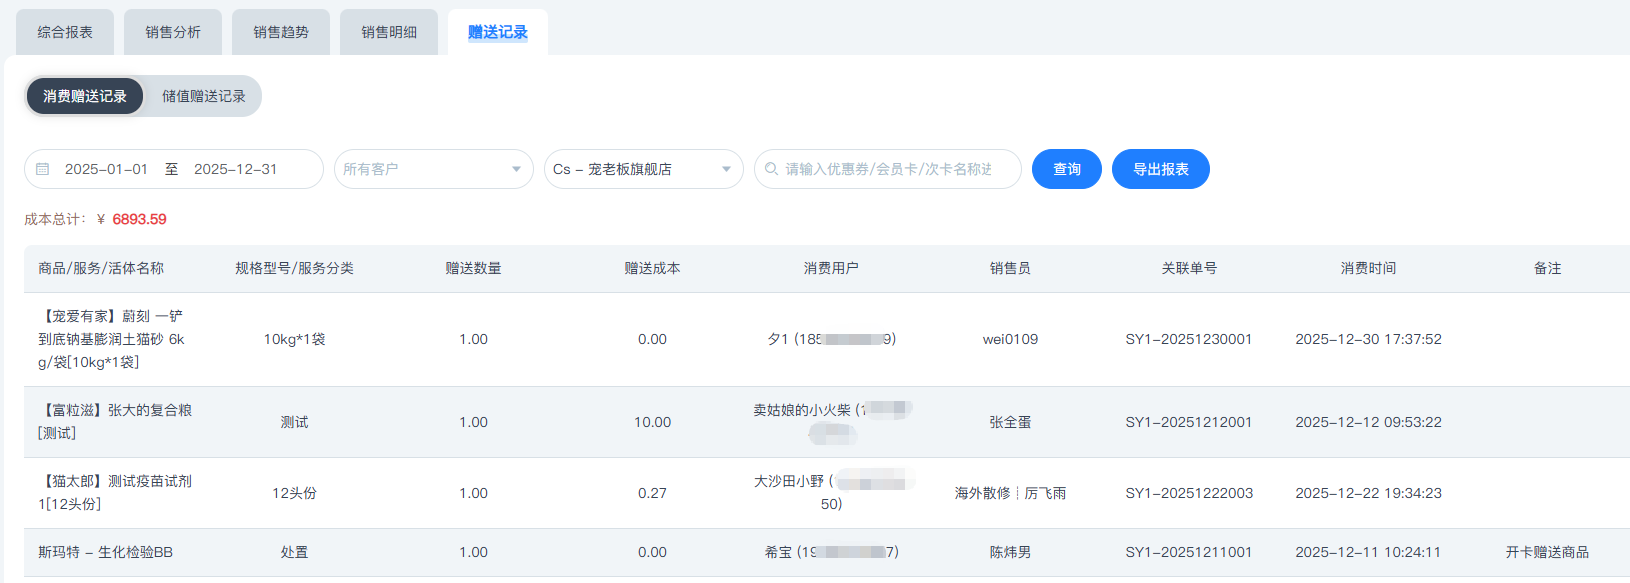Switch to 储值赠送记录 view
Image resolution: width=1630 pixels, height=583 pixels.
[203, 96]
